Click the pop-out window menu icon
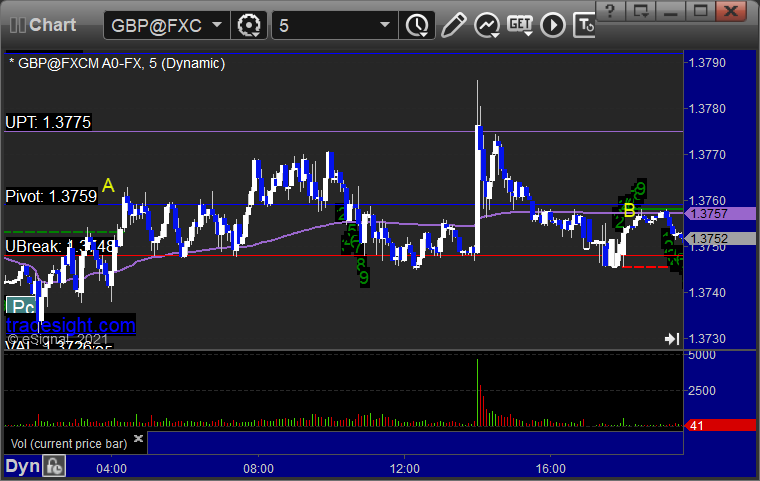Image resolution: width=760 pixels, height=481 pixels. 640,11
